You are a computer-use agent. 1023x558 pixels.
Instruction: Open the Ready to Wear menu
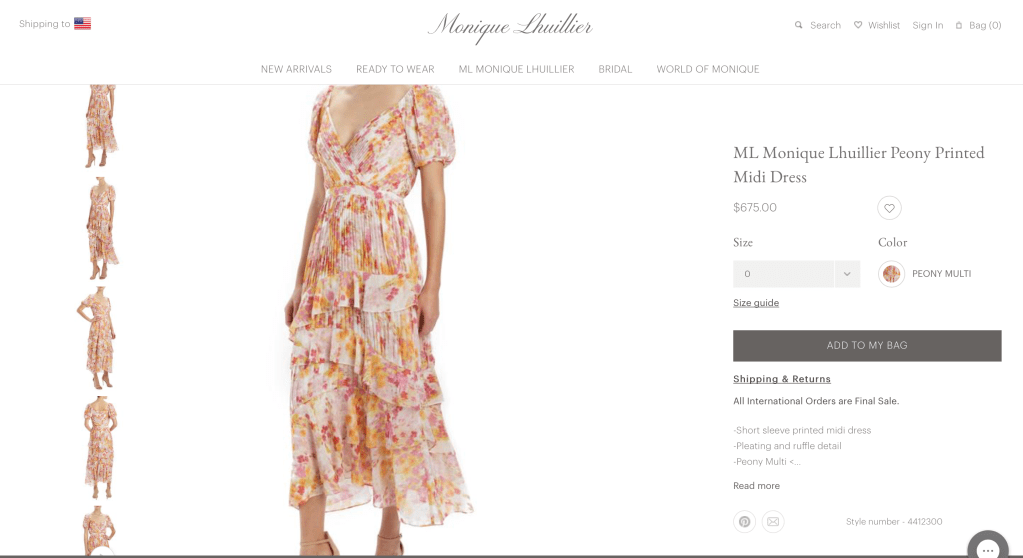[395, 69]
